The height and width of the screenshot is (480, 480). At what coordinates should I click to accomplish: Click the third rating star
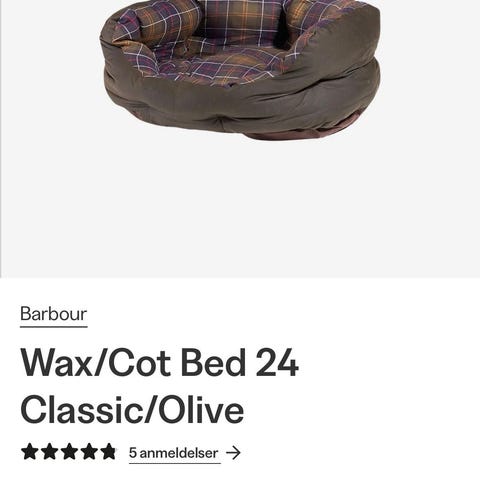point(69,452)
